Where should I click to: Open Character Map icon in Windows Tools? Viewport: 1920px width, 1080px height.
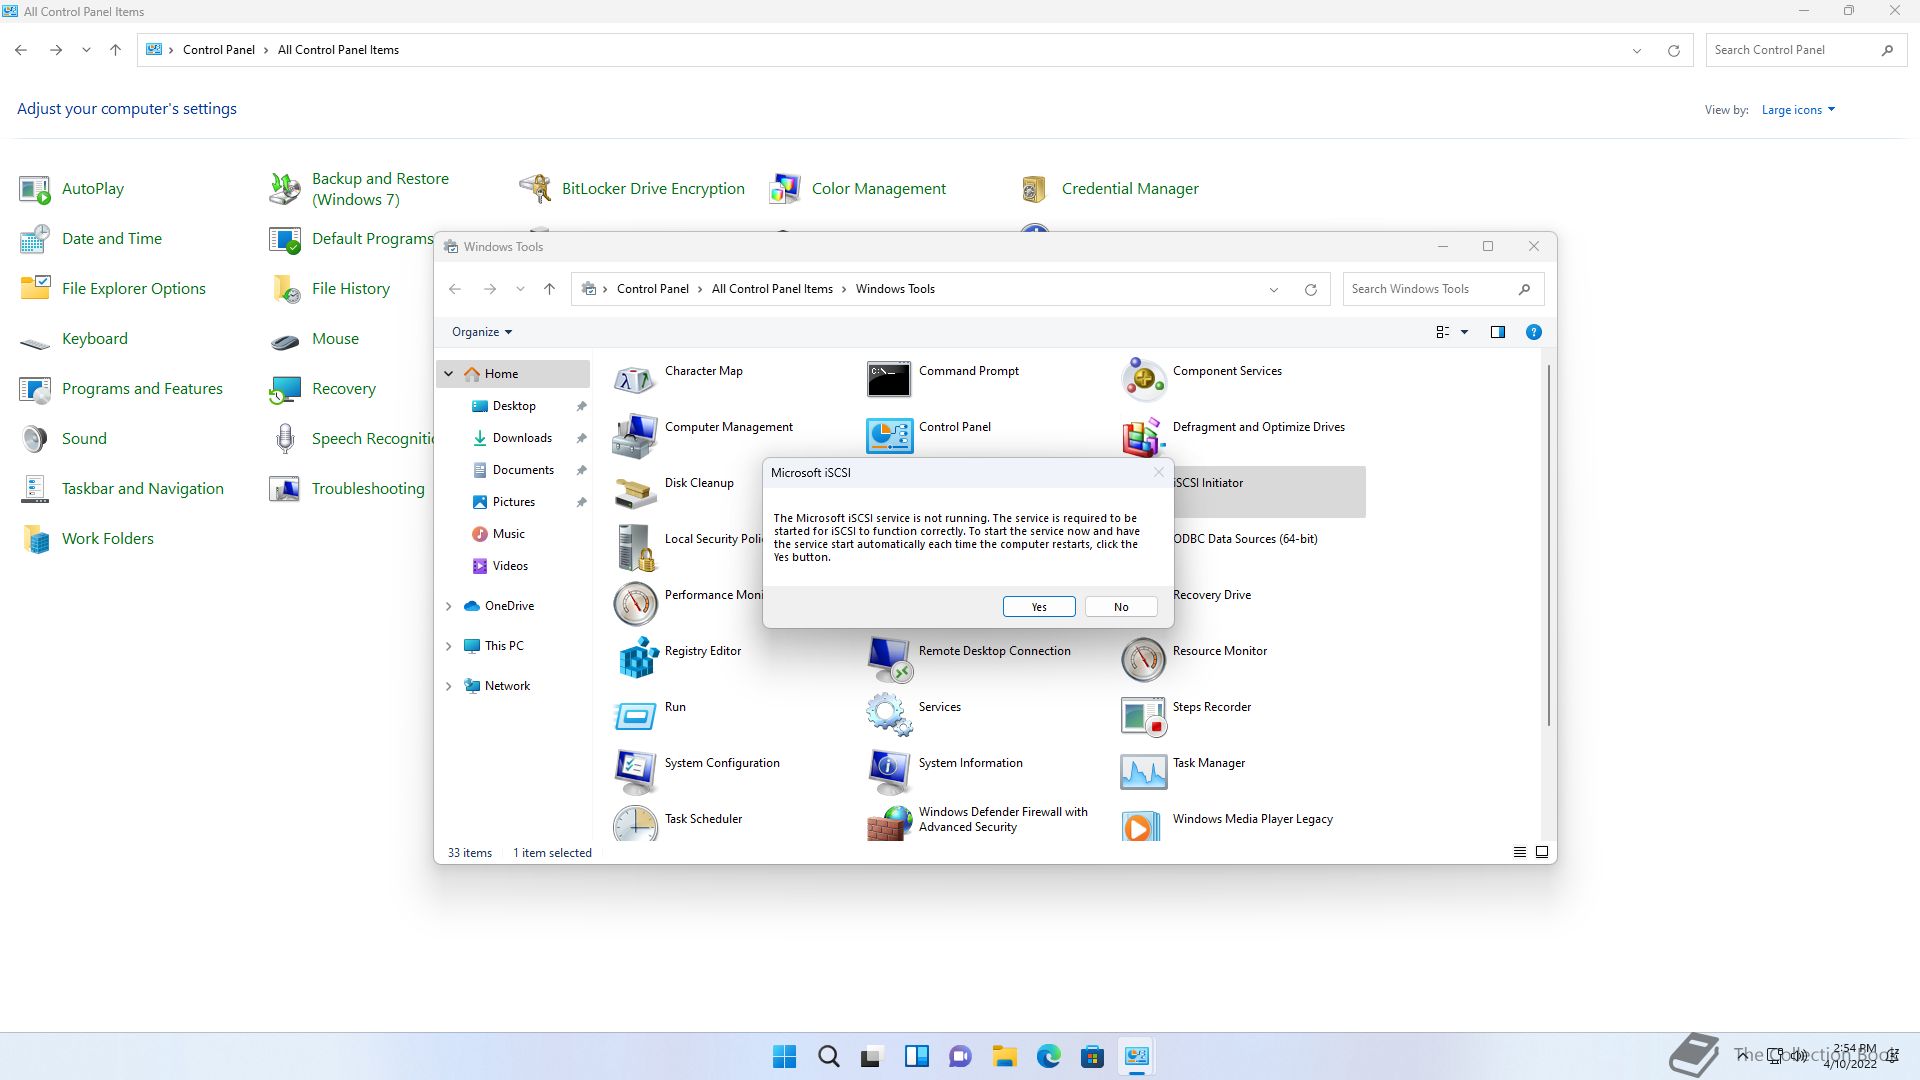pyautogui.click(x=635, y=380)
